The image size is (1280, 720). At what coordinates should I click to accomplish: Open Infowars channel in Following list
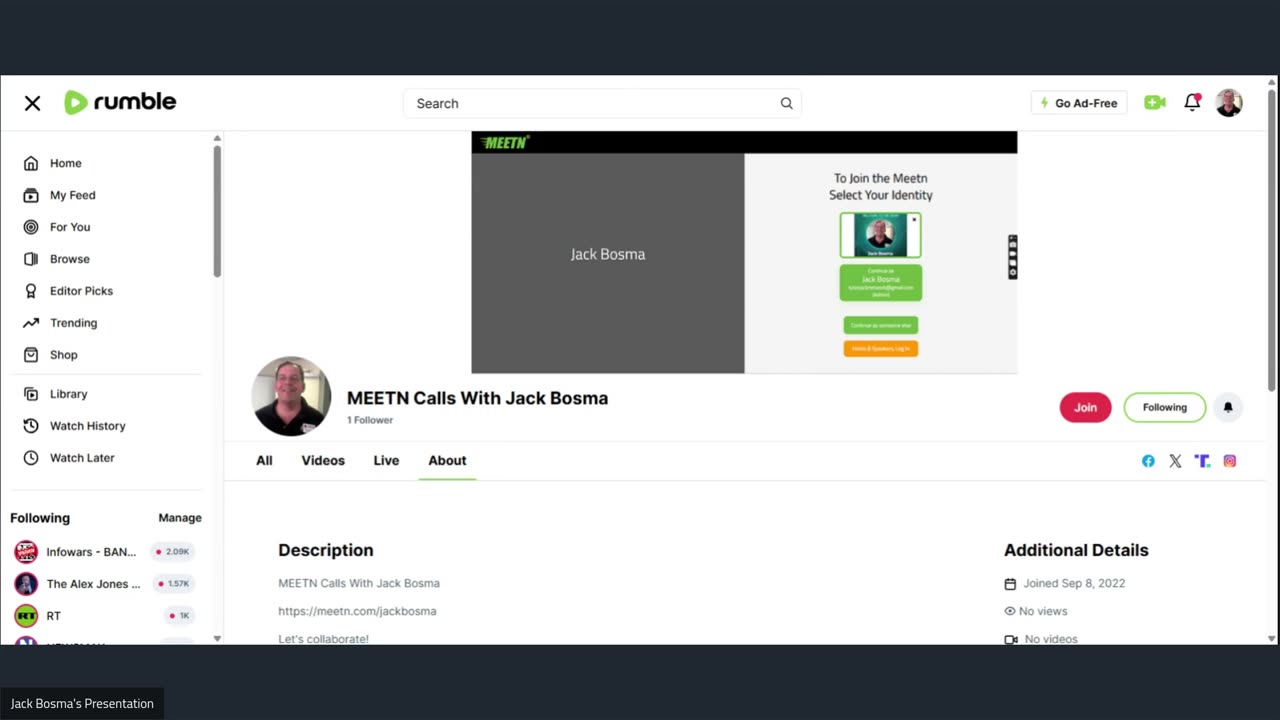(91, 552)
